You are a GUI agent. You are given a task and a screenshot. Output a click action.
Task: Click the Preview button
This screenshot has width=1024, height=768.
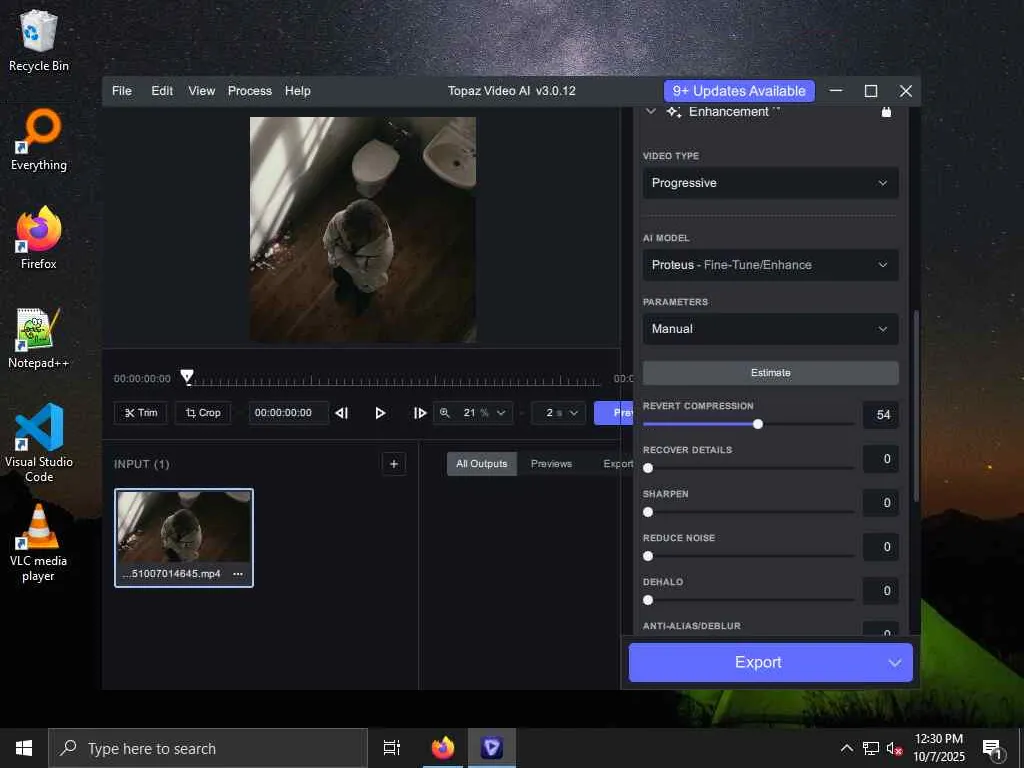pyautogui.click(x=614, y=413)
